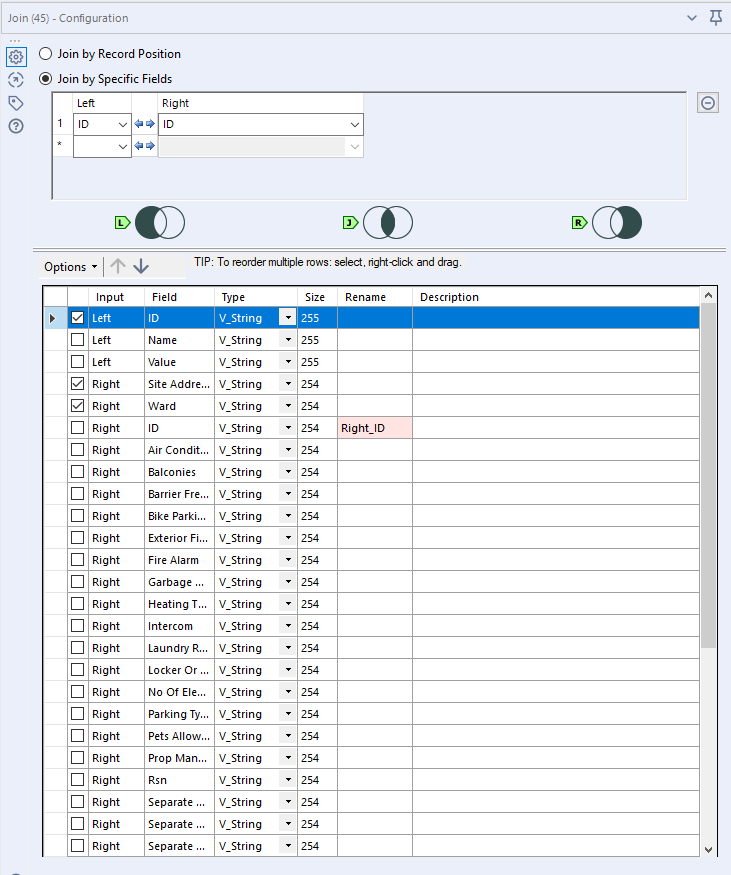Open the Configuration gear tab in sidebar

[15, 57]
